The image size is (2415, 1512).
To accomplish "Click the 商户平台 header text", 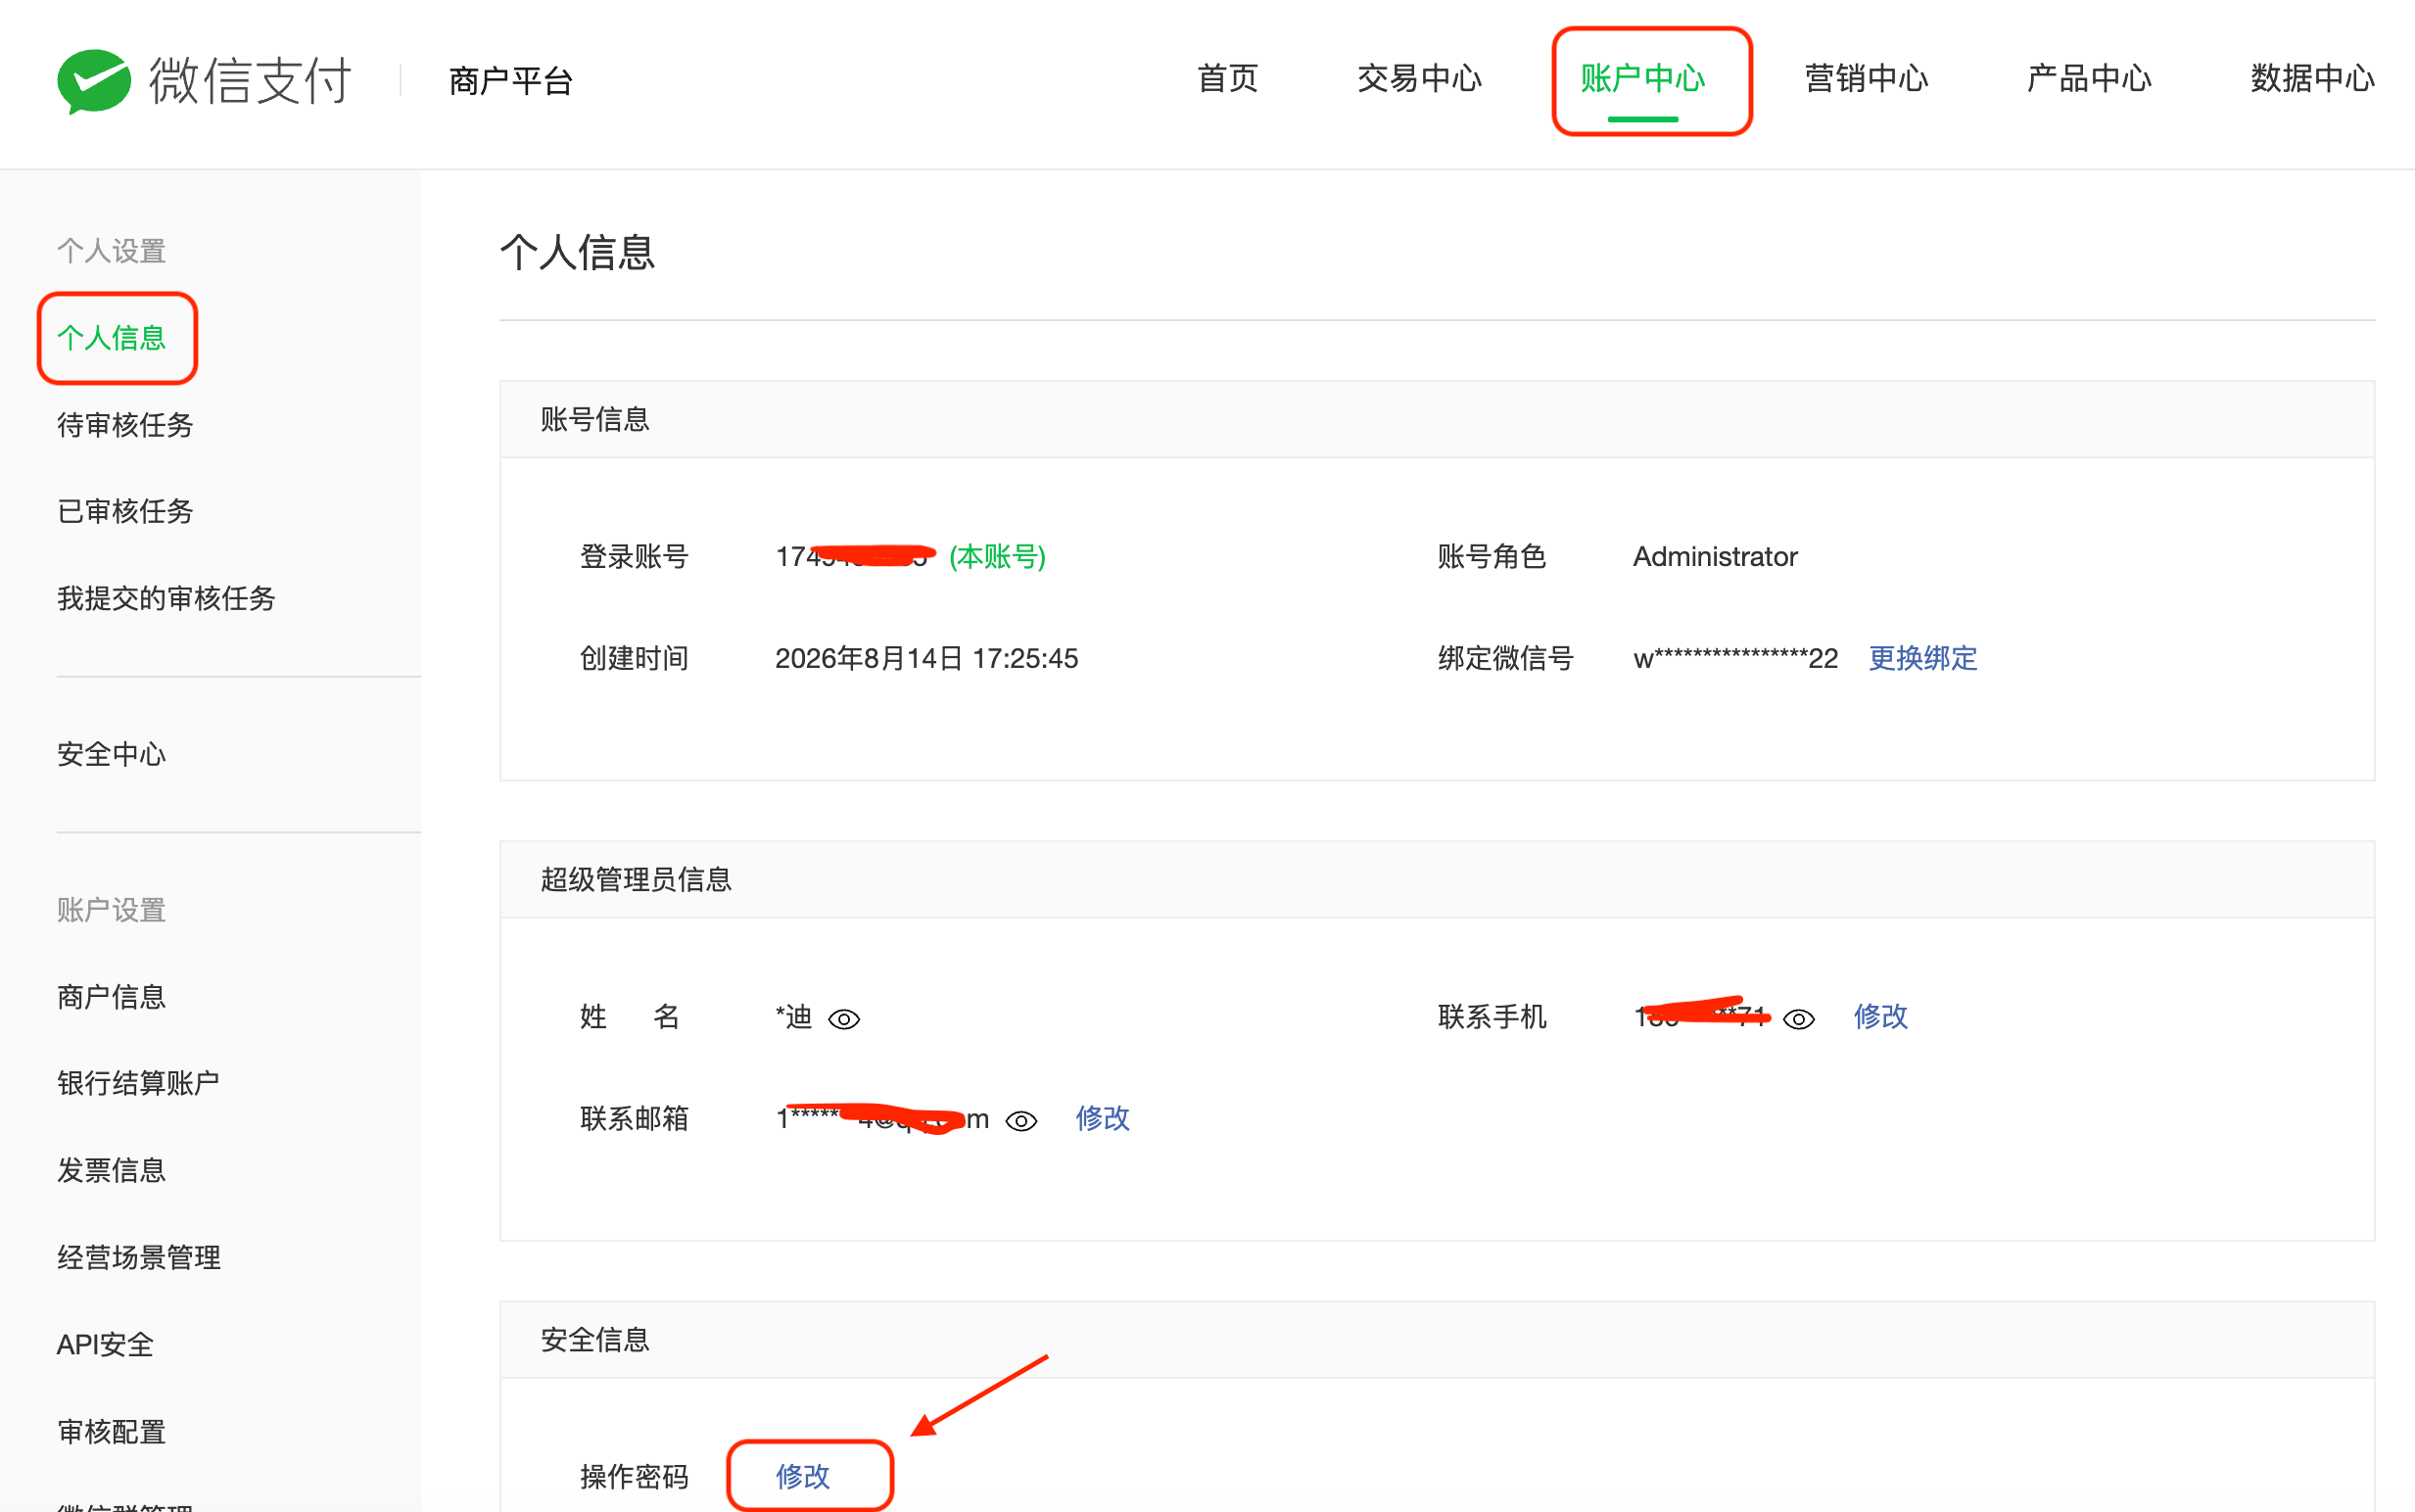I will tap(510, 81).
